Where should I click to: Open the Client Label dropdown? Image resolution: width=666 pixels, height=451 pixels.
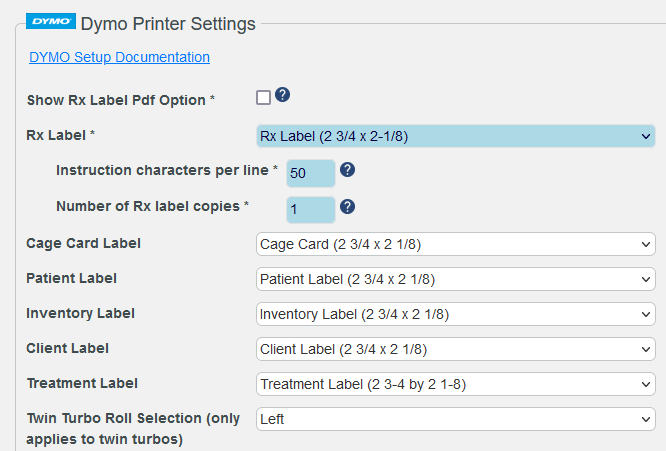tap(456, 349)
